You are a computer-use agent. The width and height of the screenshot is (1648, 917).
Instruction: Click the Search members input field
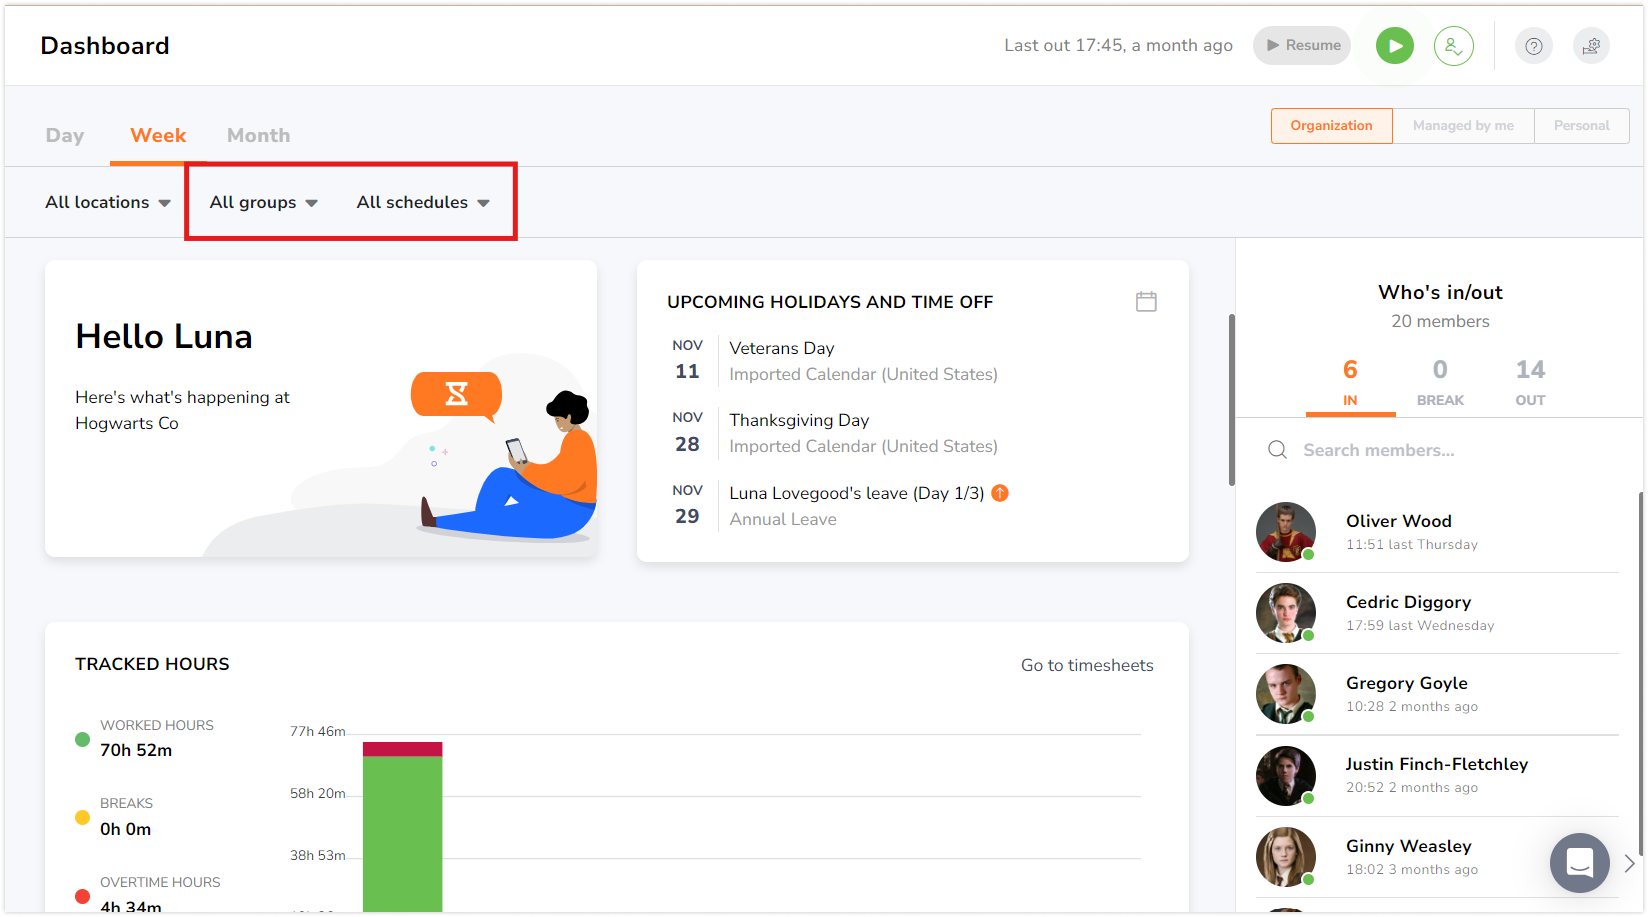tap(1440, 450)
